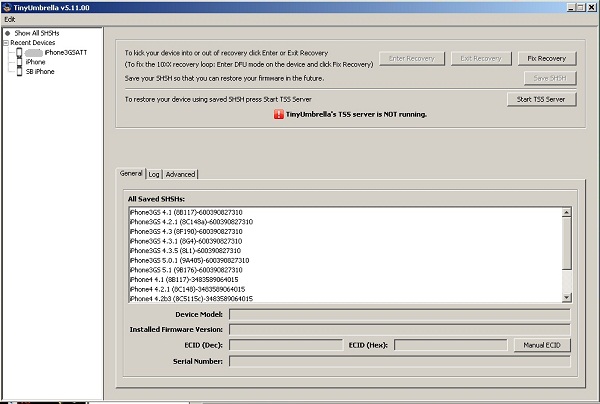Switch to the General tab
Viewport: 600px width, 404px height.
(131, 173)
